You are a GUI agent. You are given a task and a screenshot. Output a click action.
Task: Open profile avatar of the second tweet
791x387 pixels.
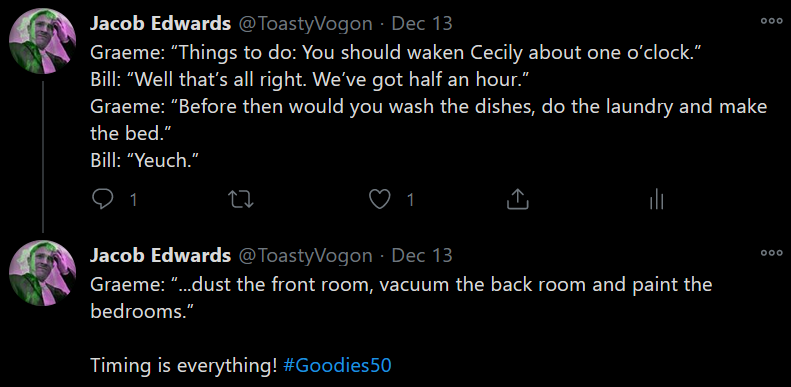coord(43,273)
